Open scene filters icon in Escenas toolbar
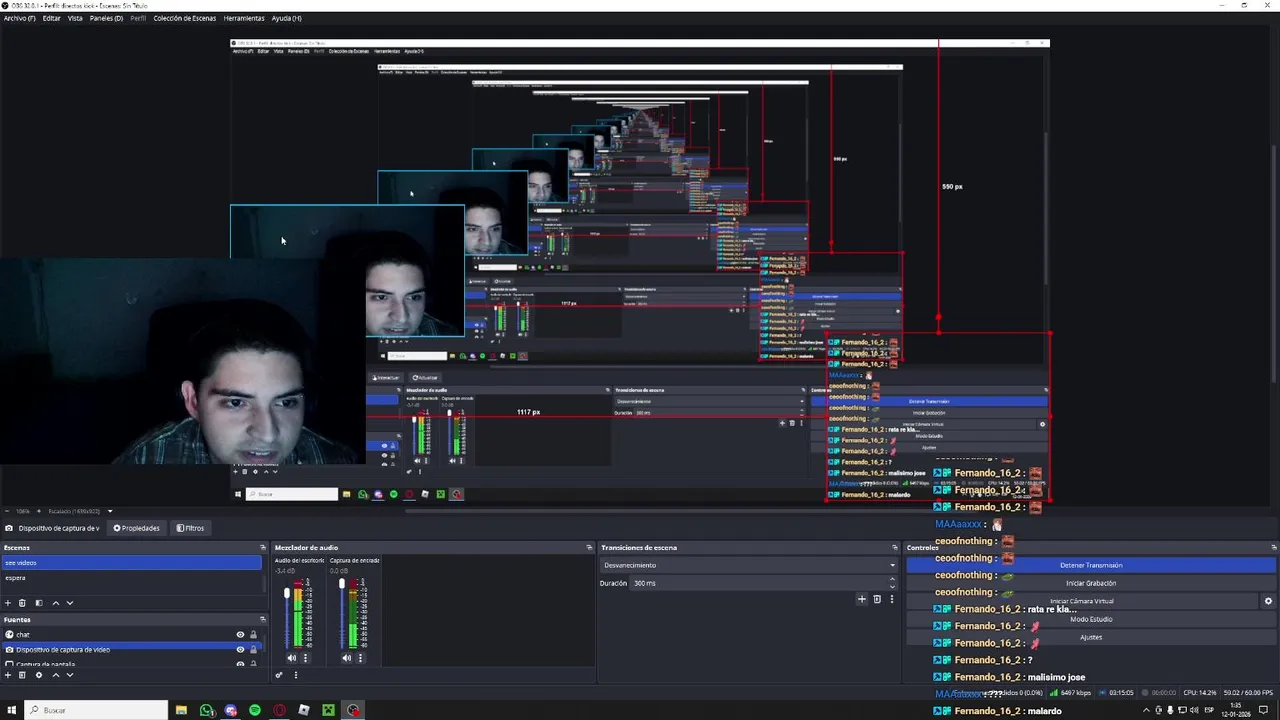Viewport: 1280px width, 720px height. coord(39,603)
